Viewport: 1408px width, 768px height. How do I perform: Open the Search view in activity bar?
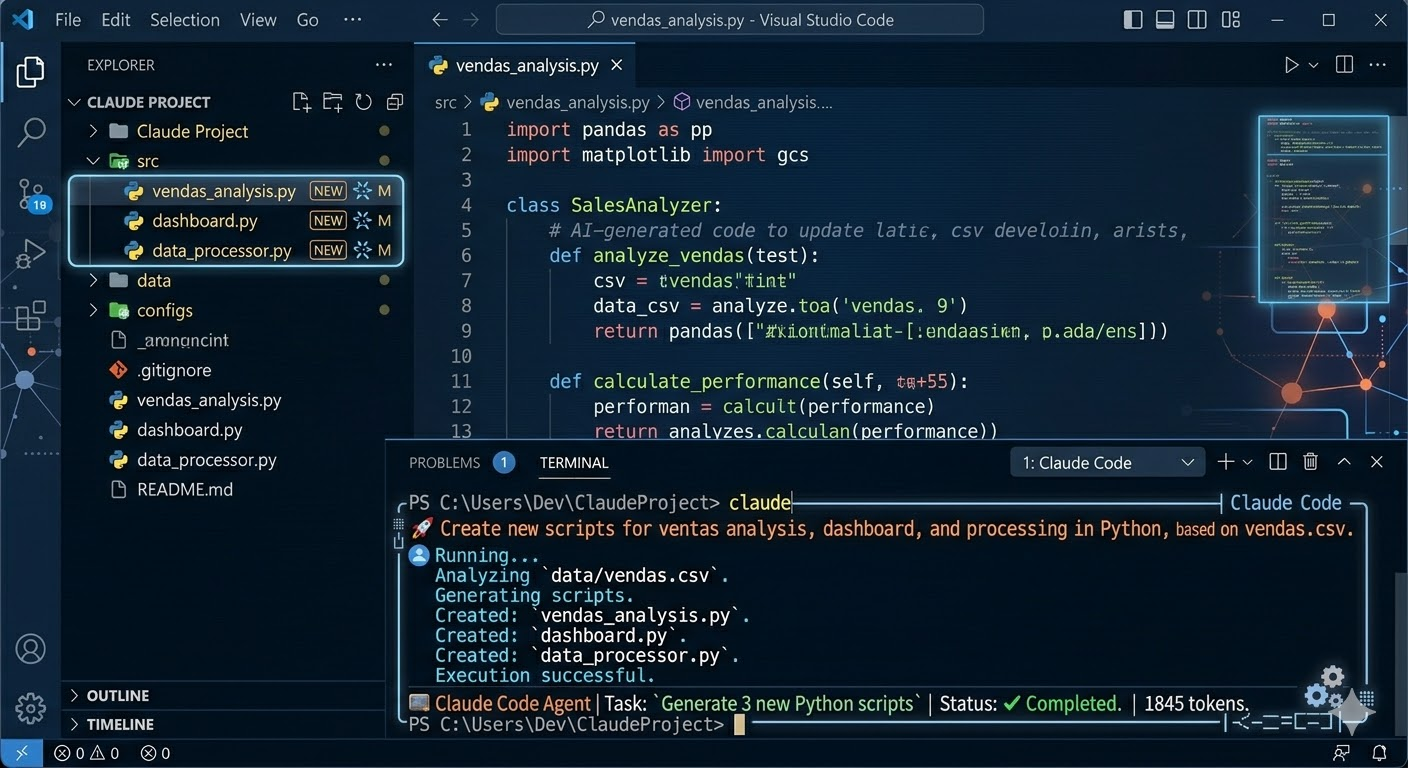pos(31,131)
